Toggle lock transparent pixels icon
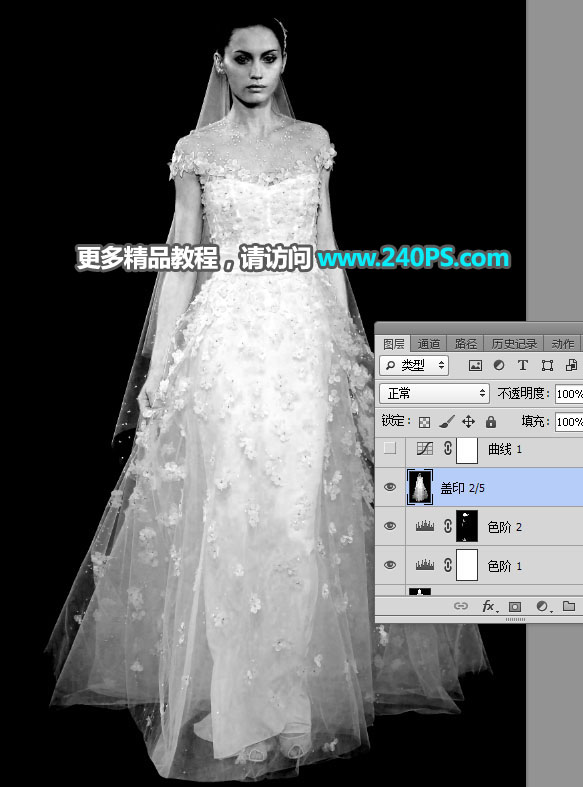This screenshot has height=787, width=583. click(424, 422)
